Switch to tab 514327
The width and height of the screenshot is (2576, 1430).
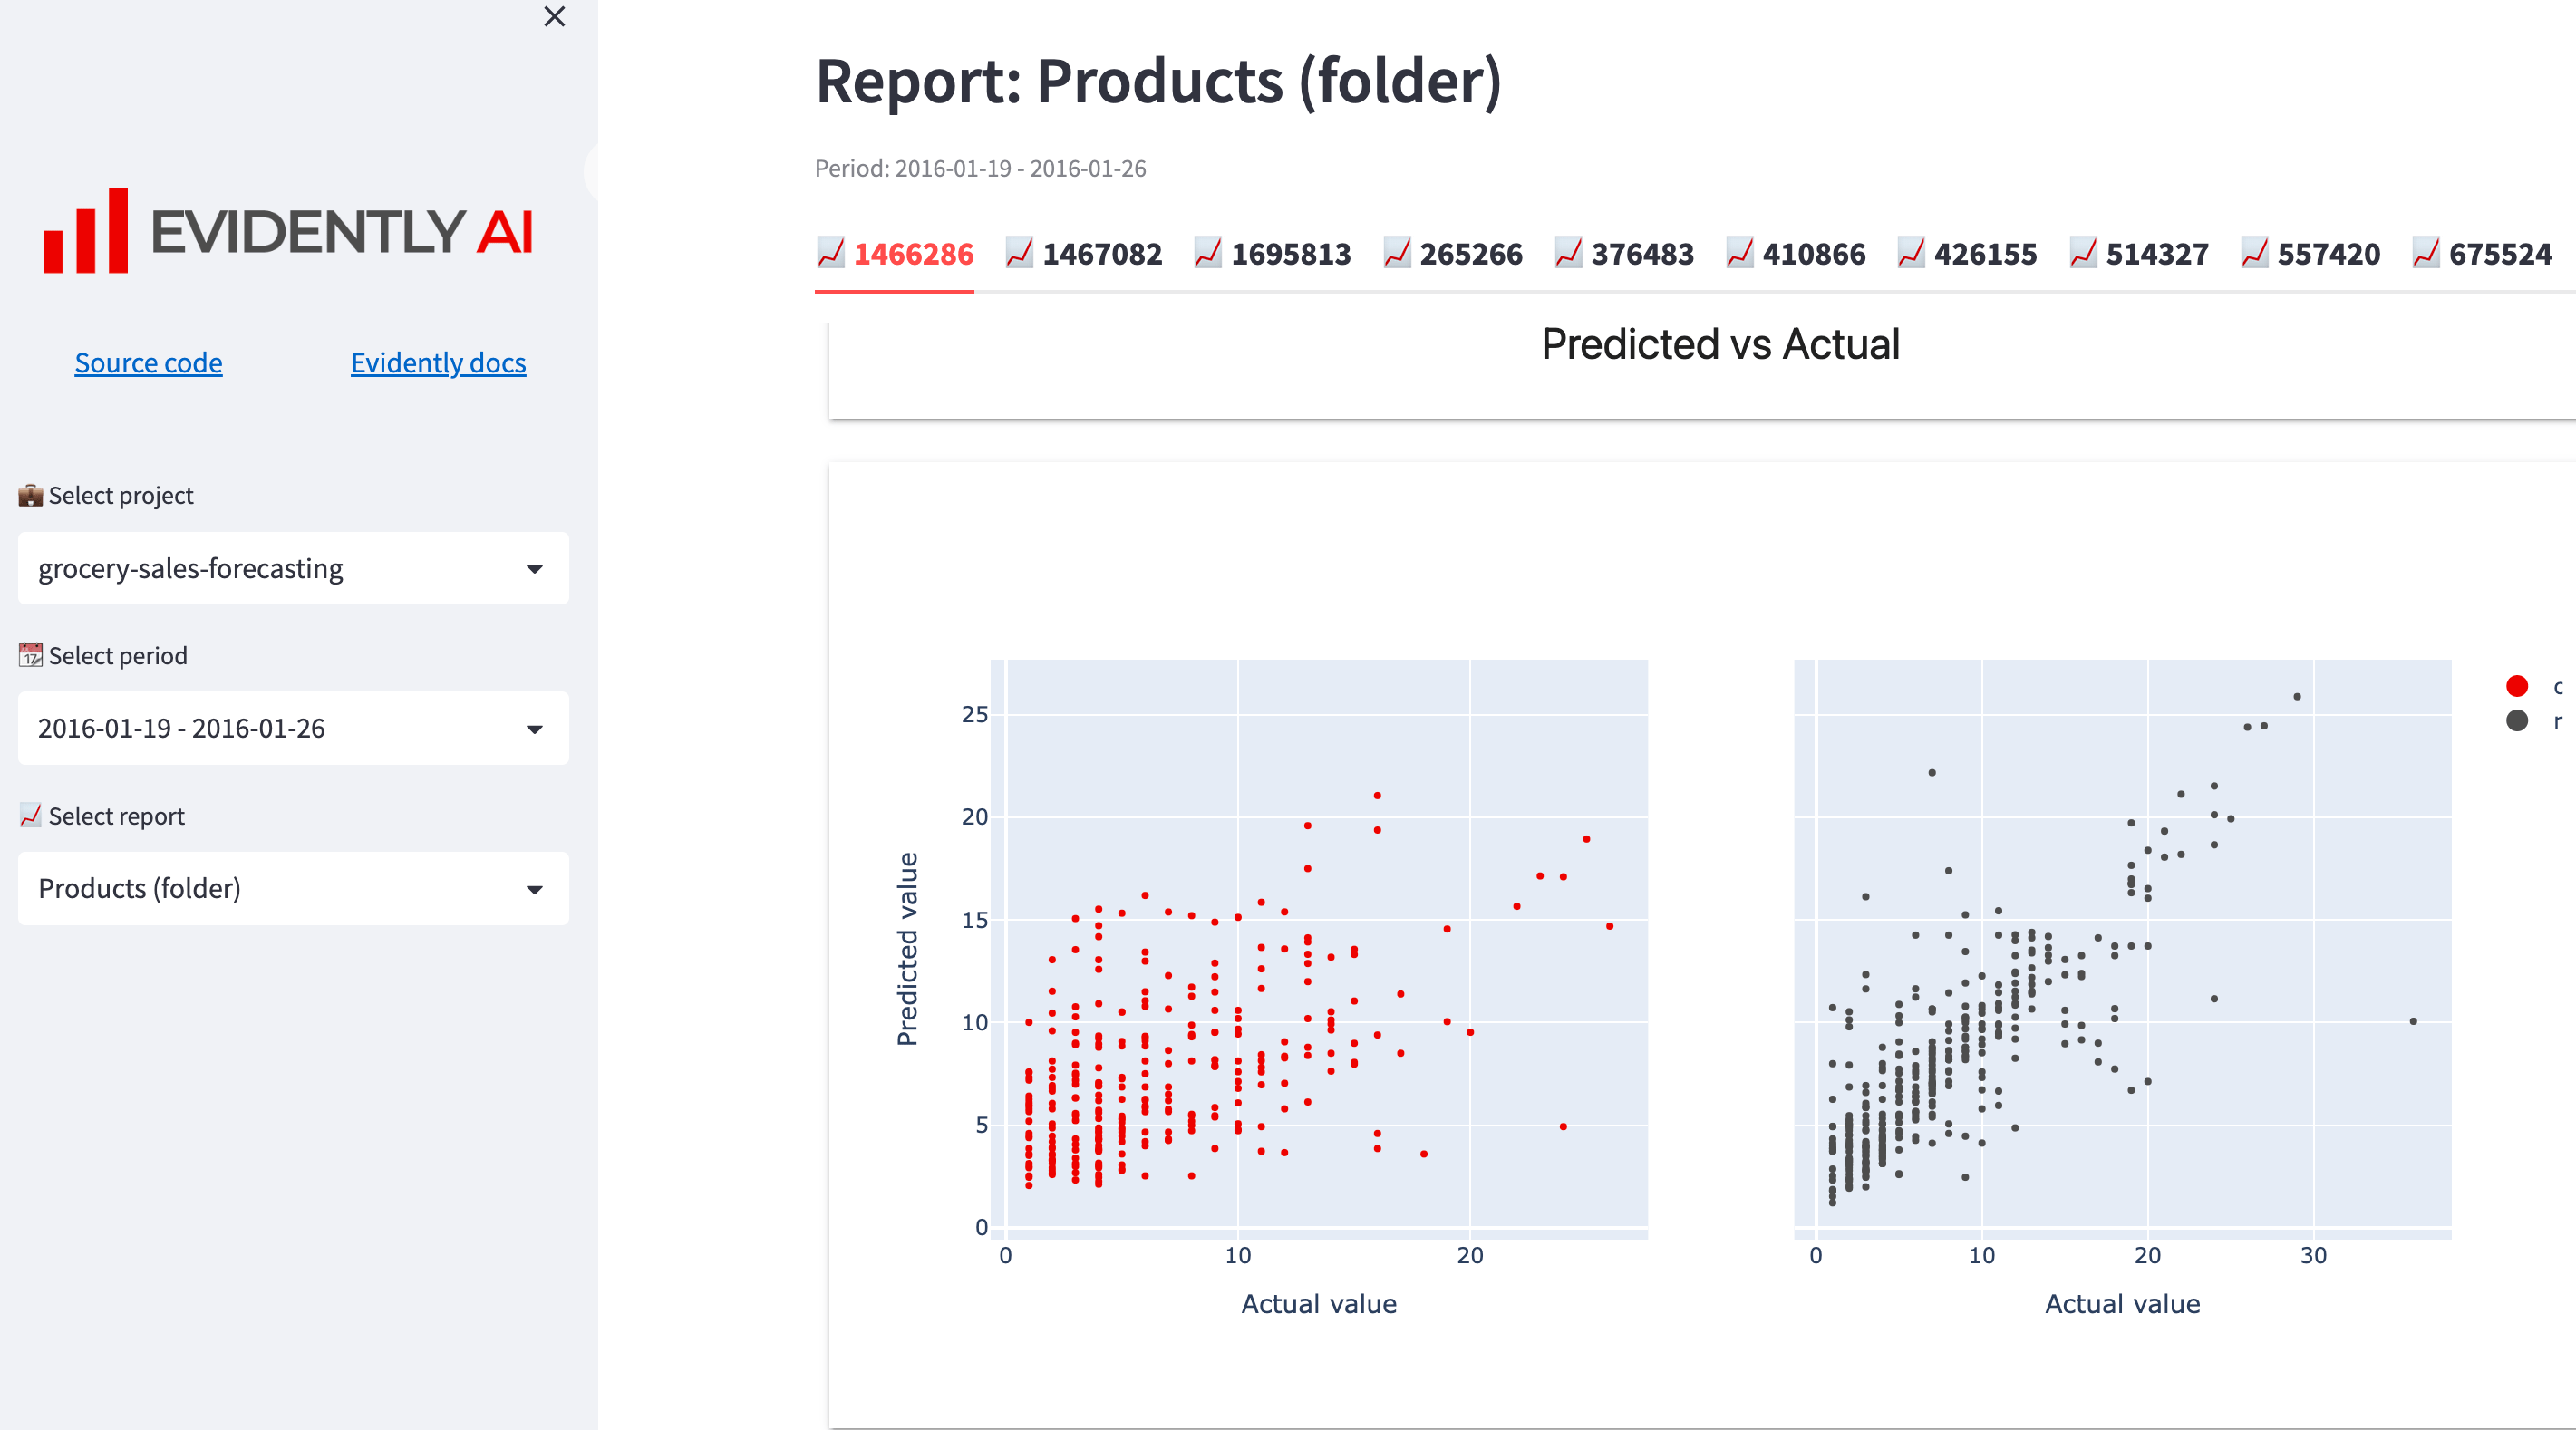pos(2156,254)
